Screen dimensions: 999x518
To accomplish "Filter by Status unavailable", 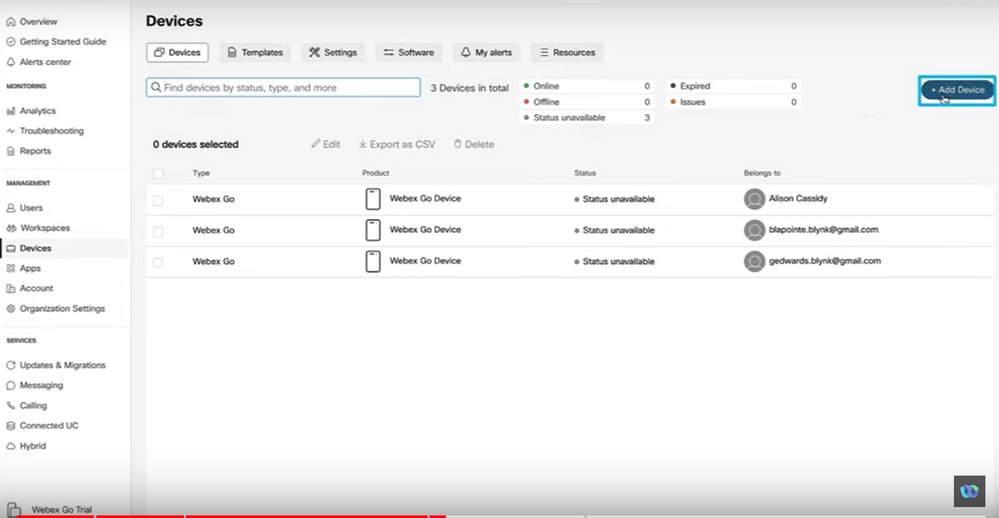I will (x=587, y=118).
